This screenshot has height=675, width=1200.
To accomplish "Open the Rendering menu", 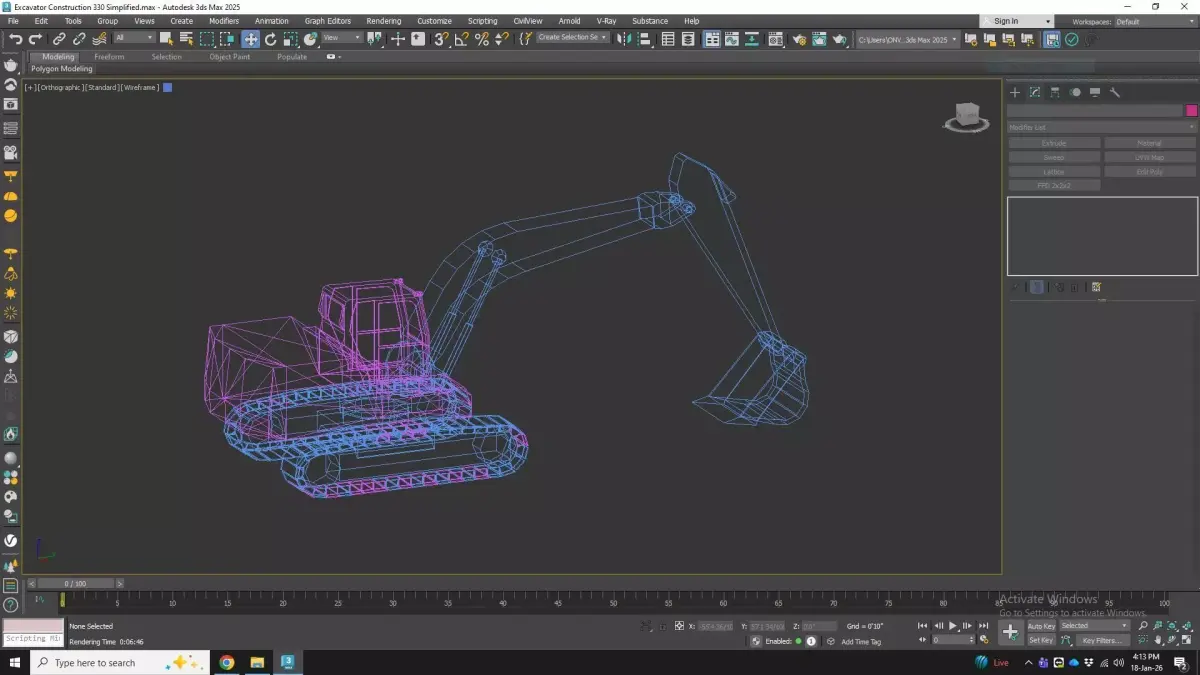I will pyautogui.click(x=384, y=21).
